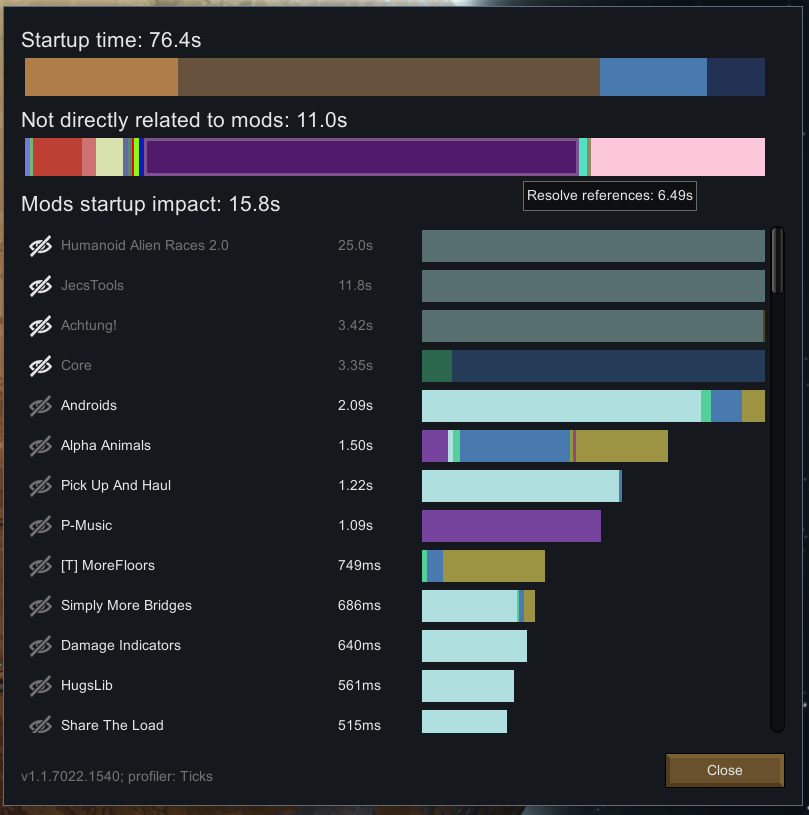Viewport: 809px width, 815px height.
Task: Hide Simply More Bridges entry
Action: pyautogui.click(x=40, y=606)
